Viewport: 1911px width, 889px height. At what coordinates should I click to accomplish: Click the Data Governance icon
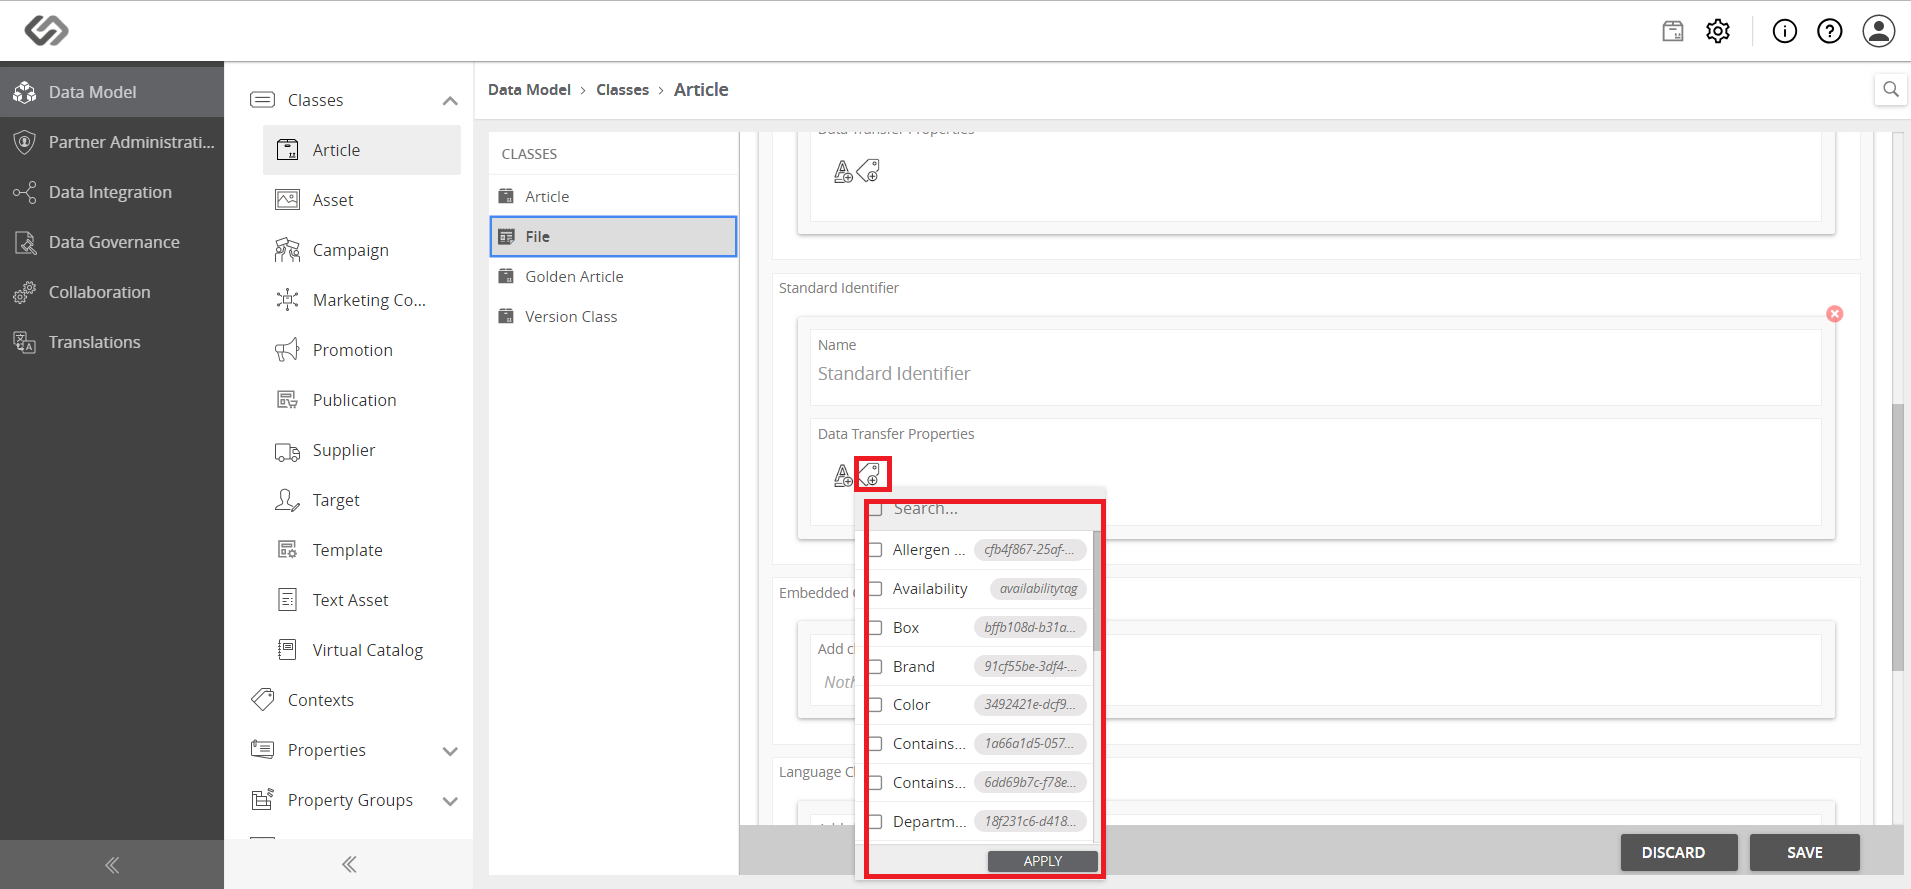click(25, 242)
